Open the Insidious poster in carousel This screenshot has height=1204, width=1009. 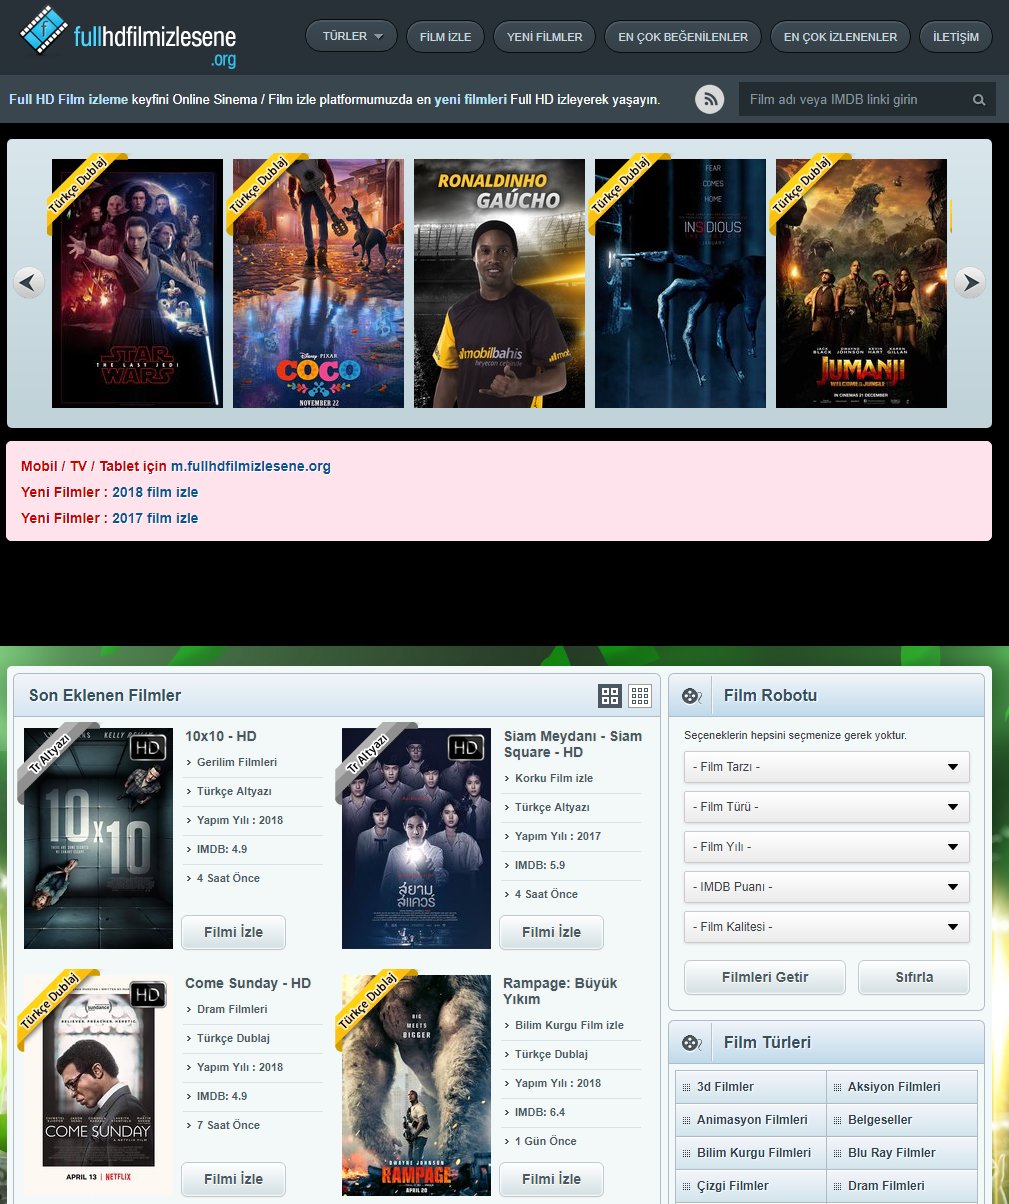point(680,283)
